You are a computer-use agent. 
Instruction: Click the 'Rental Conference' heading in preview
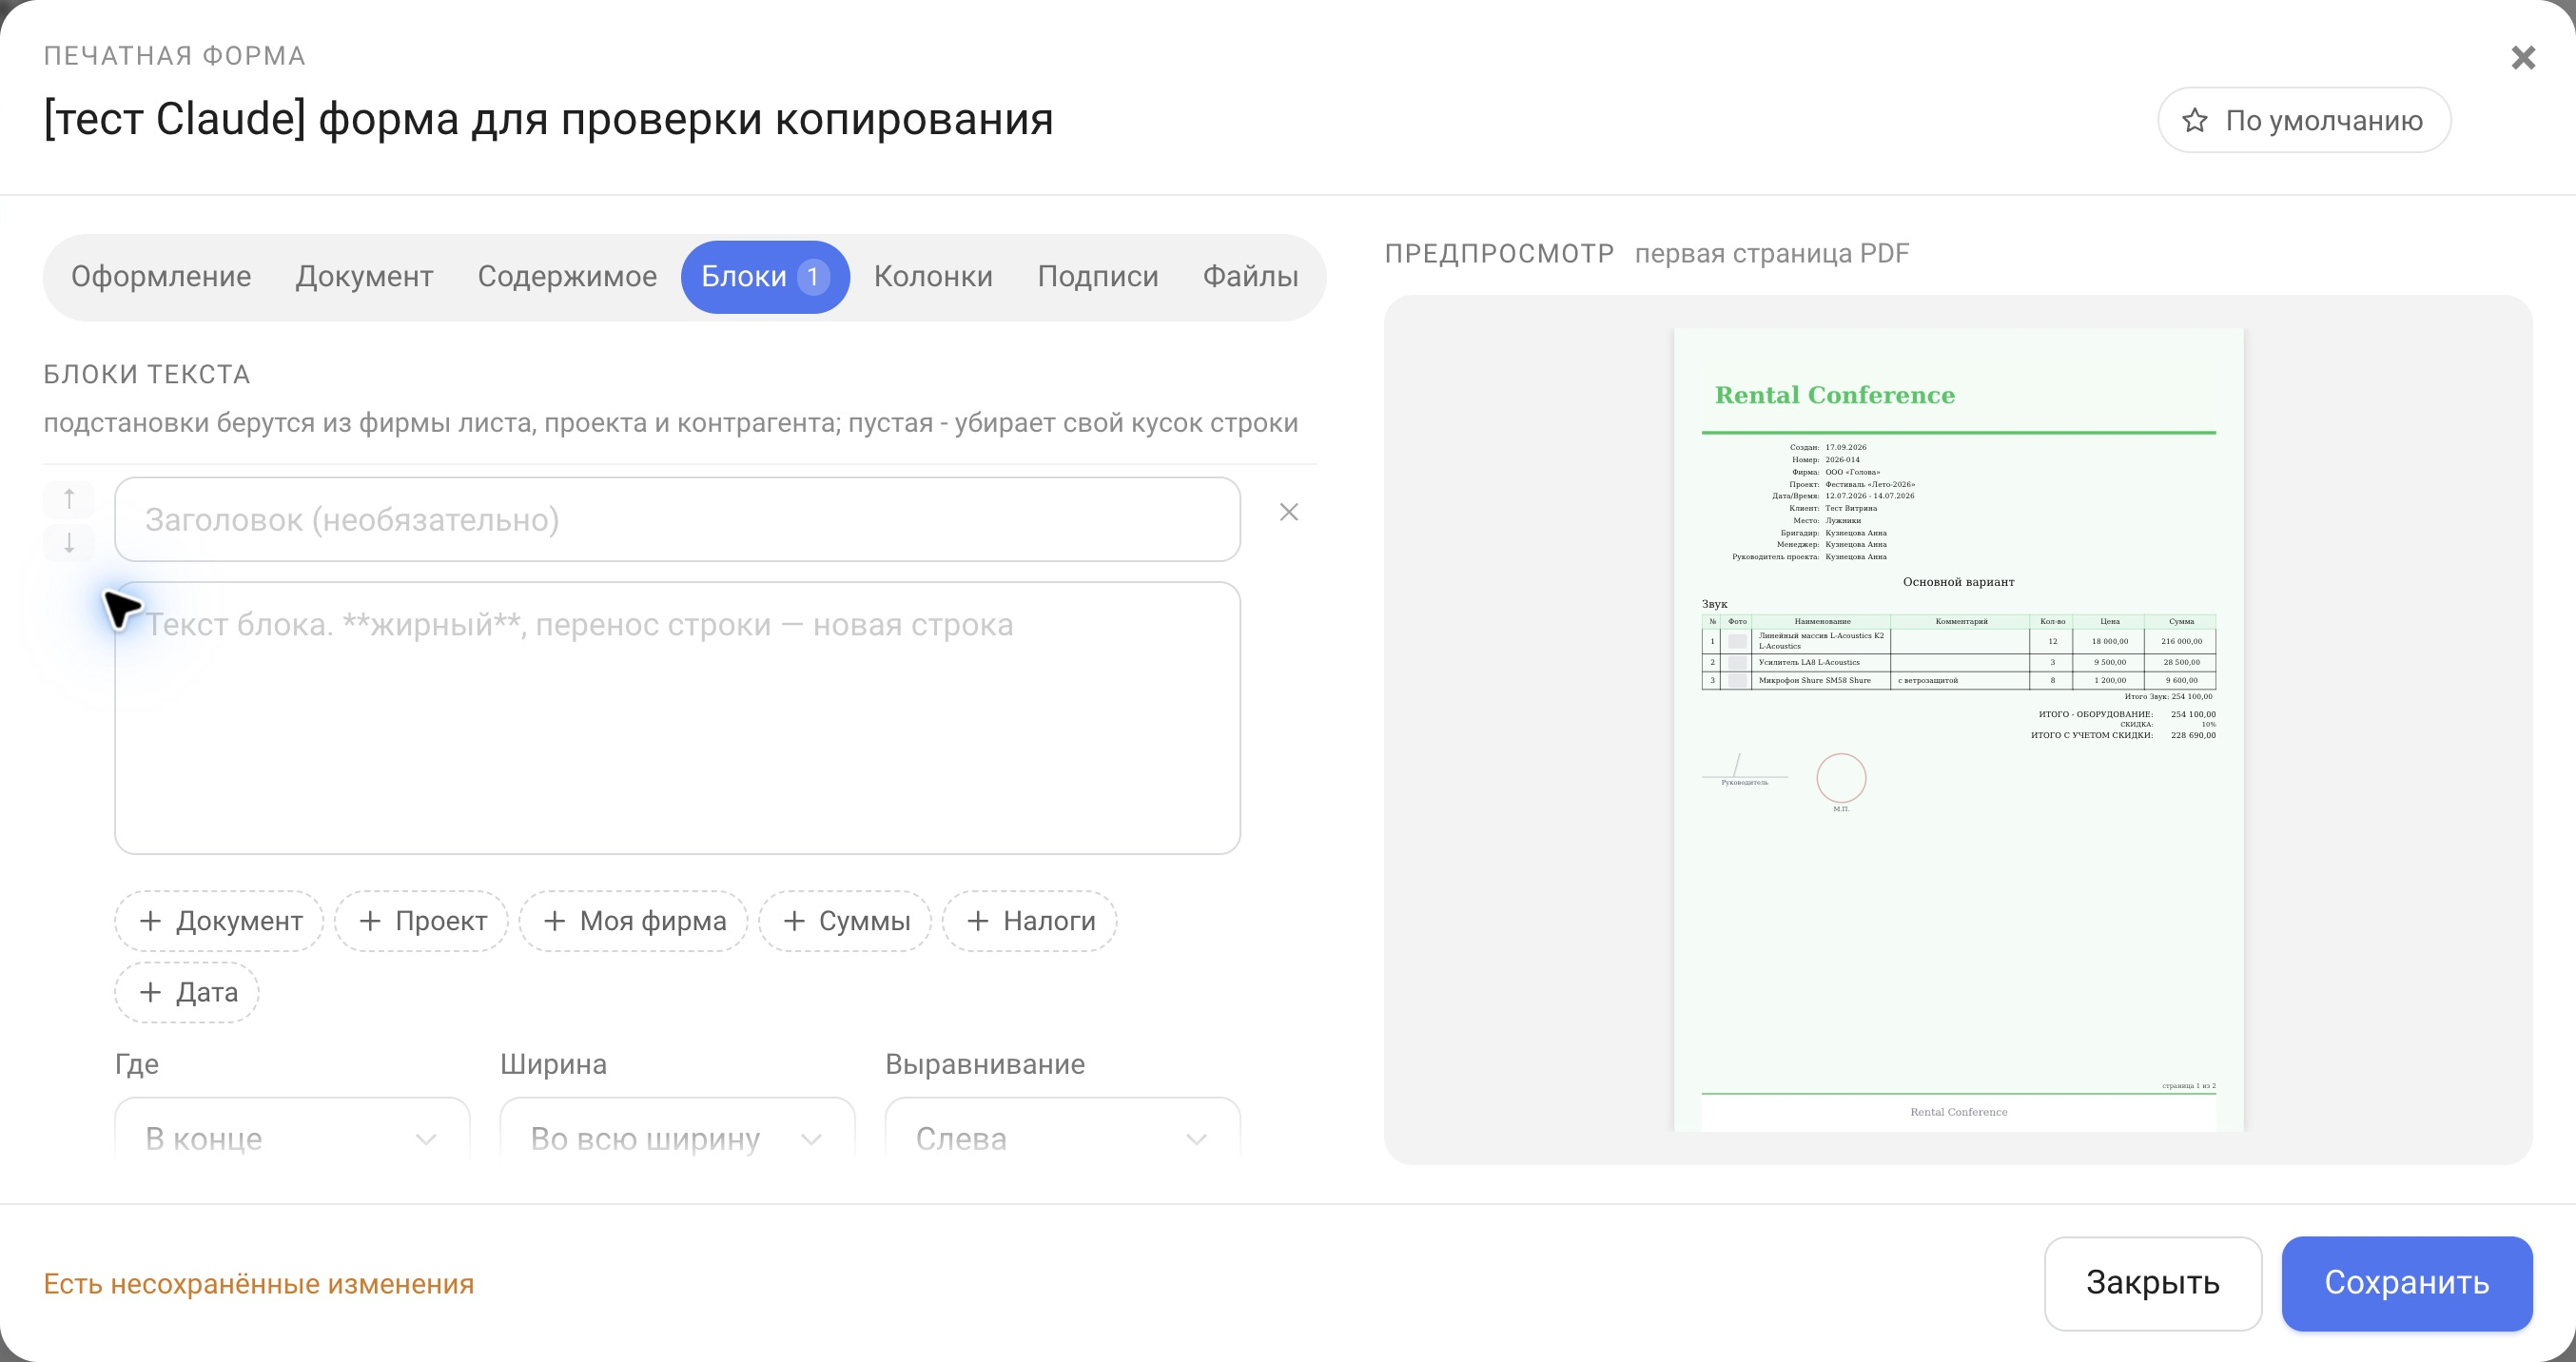pos(1834,395)
